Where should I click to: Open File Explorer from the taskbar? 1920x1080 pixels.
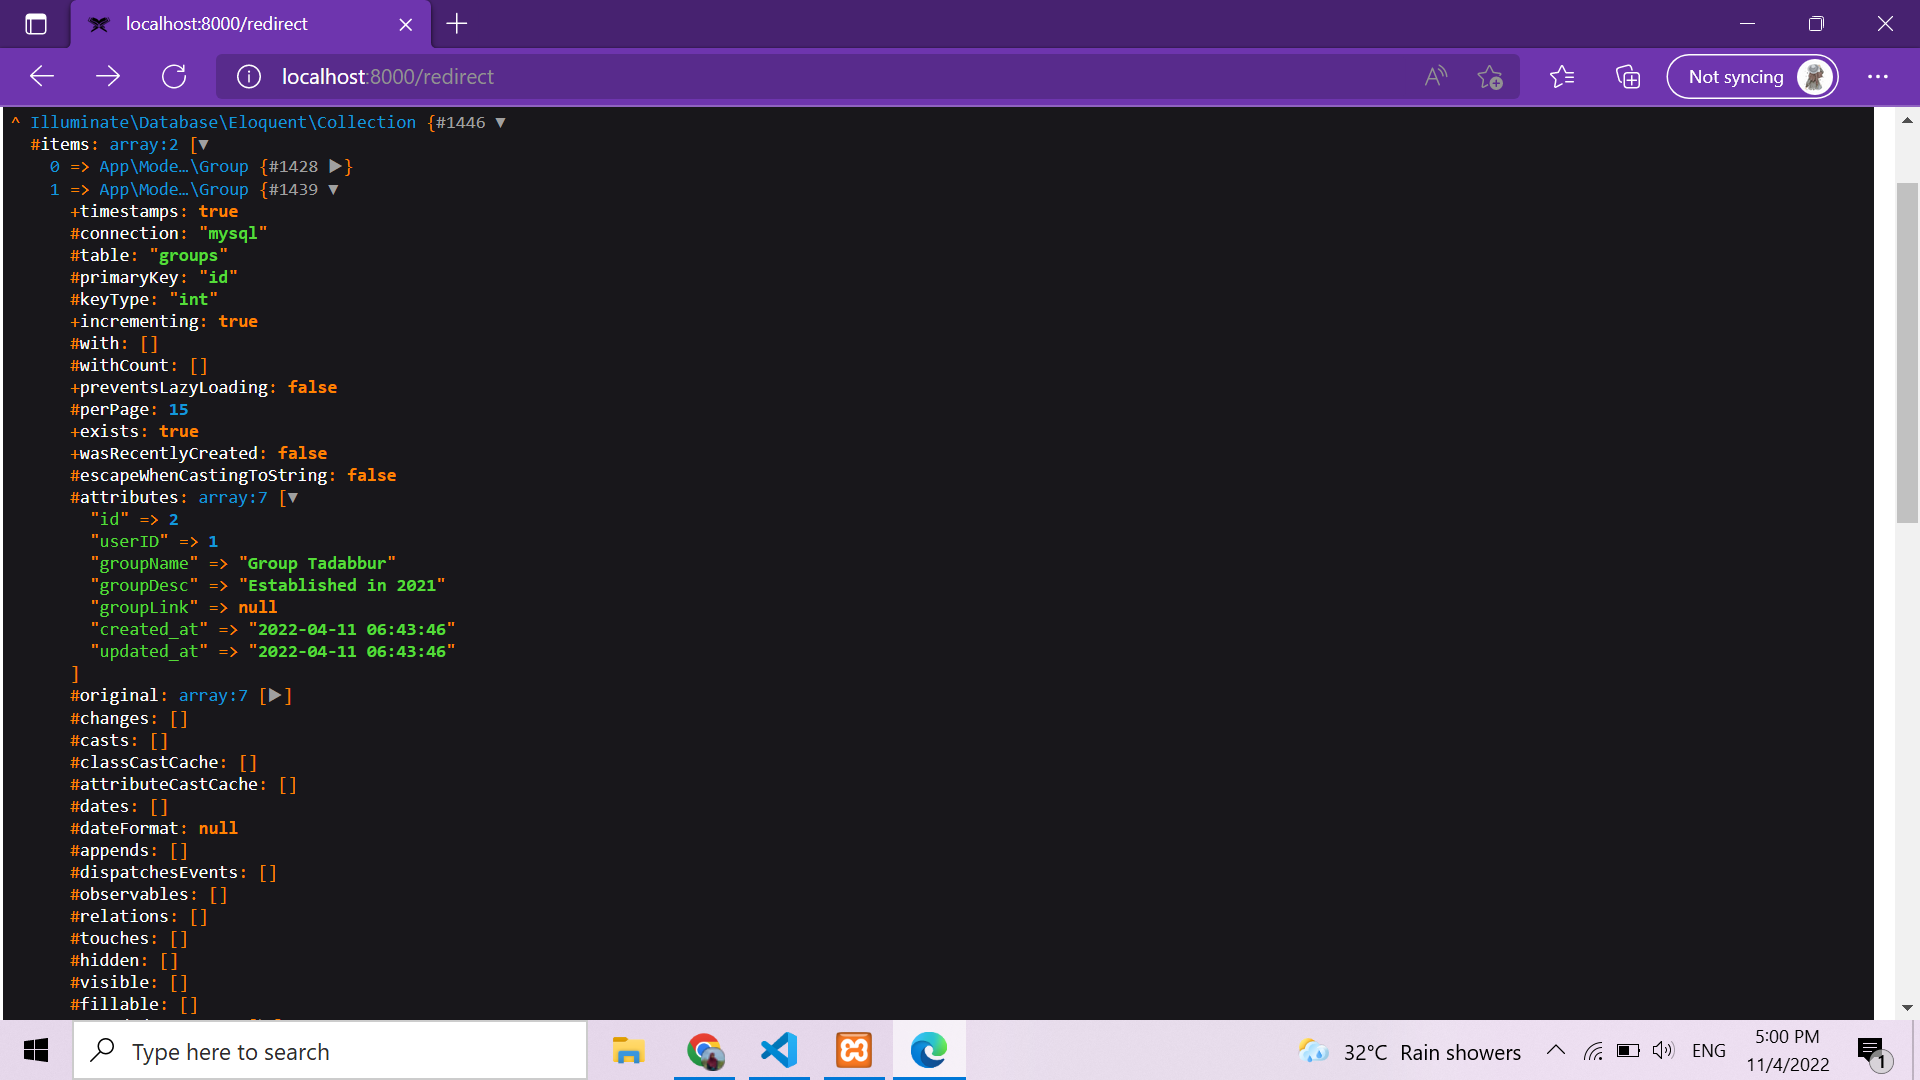pyautogui.click(x=629, y=1051)
